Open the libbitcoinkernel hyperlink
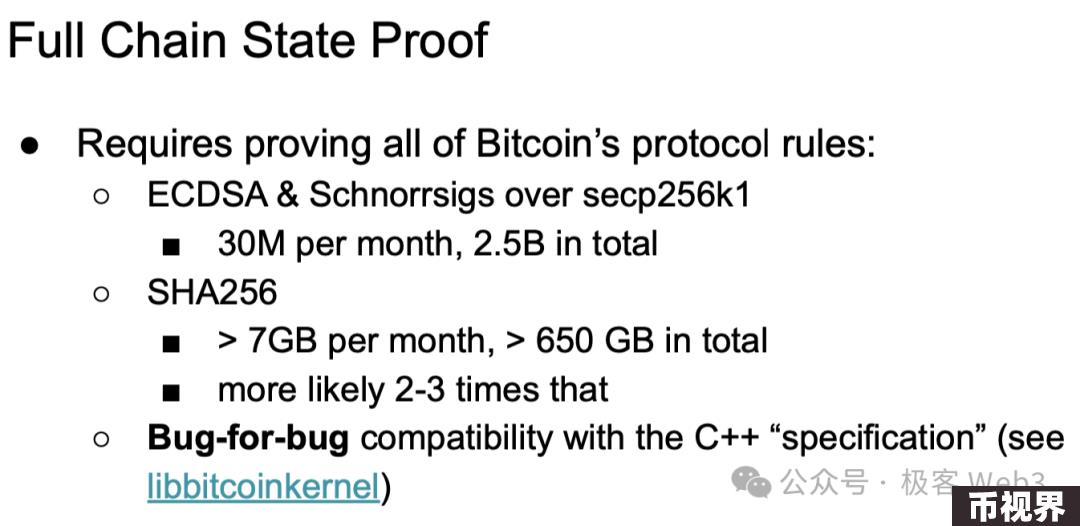The width and height of the screenshot is (1080, 526). [x=264, y=487]
